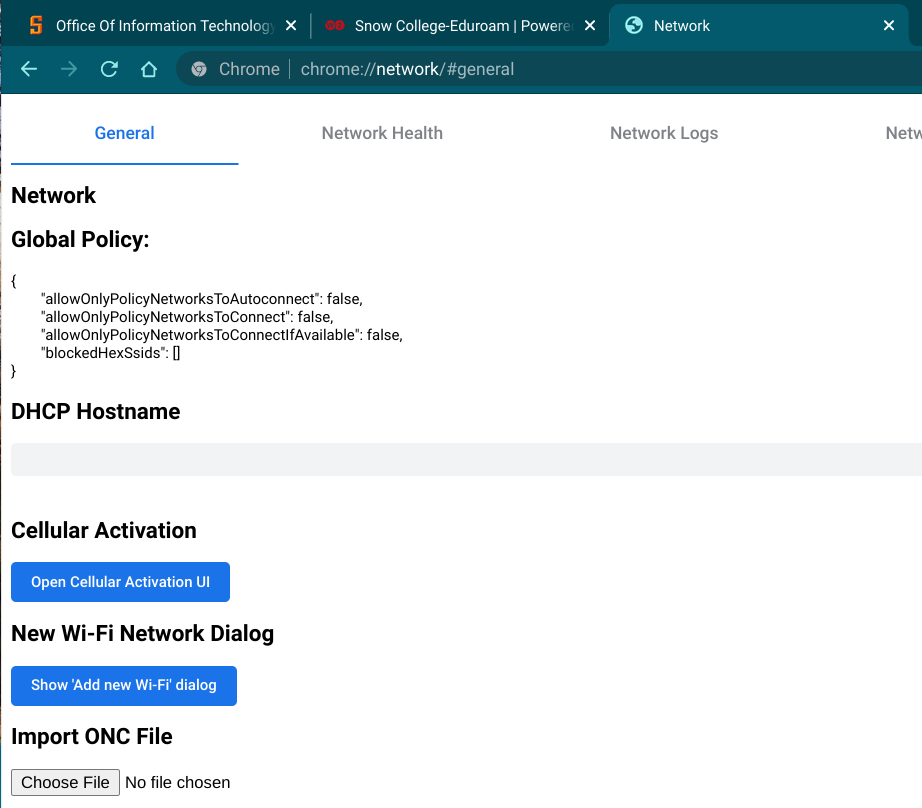Select the General page tab
Viewport: 922px width, 808px height.
(124, 133)
